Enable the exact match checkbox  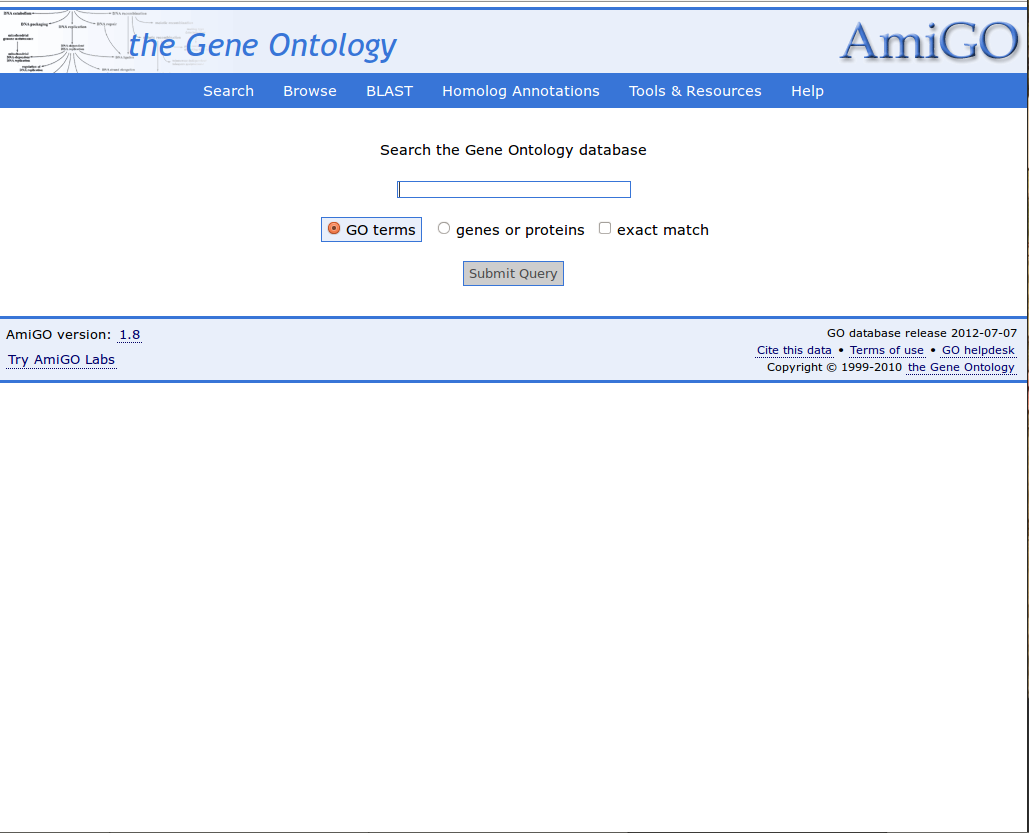pyautogui.click(x=605, y=229)
